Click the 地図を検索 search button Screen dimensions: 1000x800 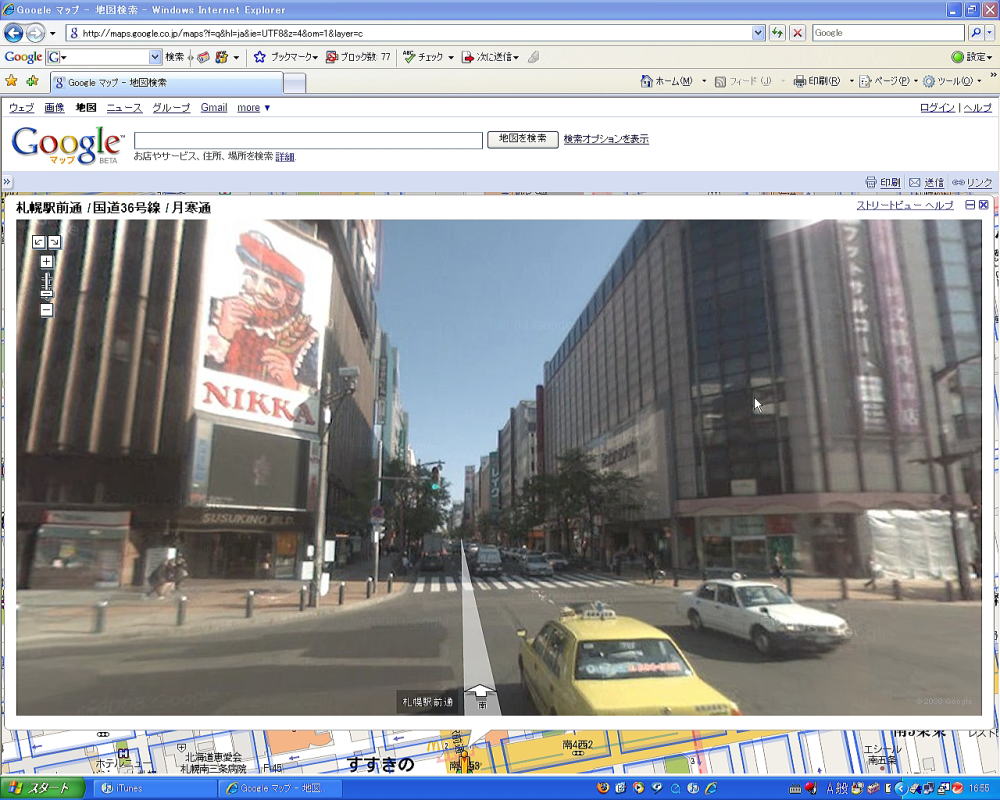[x=522, y=139]
